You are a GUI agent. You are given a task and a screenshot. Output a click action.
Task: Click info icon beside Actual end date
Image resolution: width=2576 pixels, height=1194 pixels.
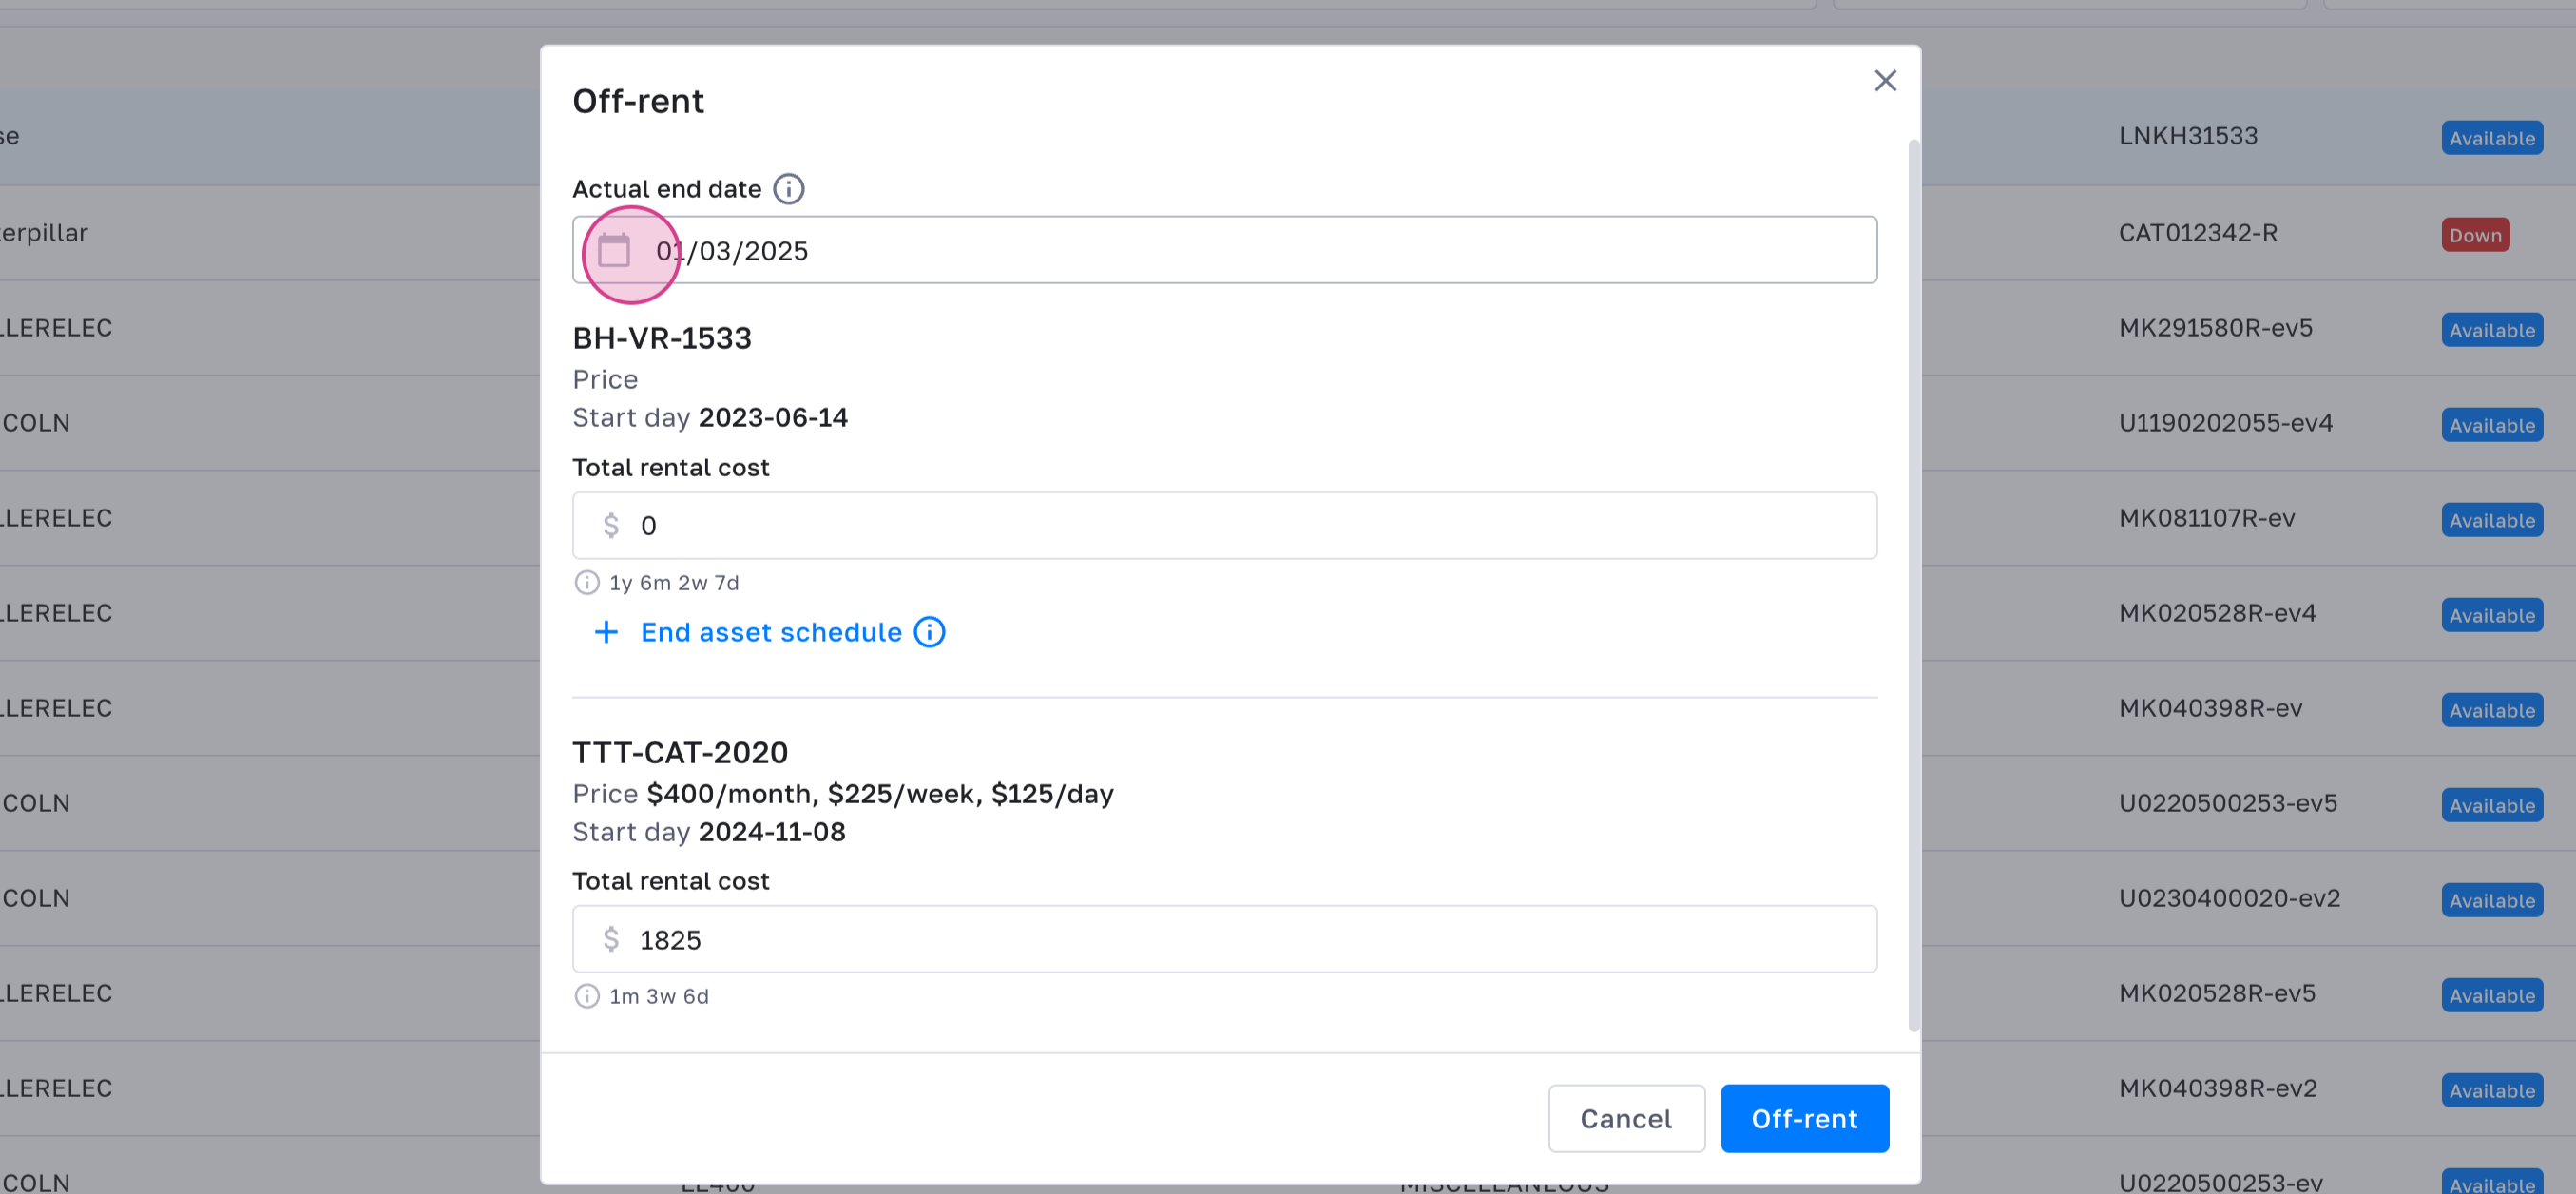click(788, 189)
